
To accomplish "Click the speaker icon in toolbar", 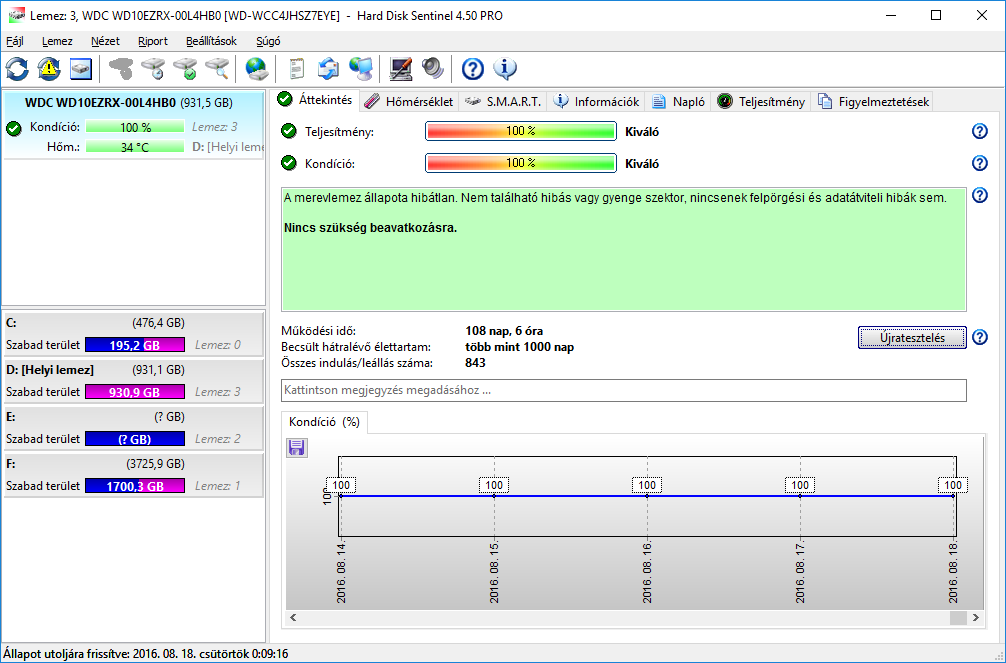I will pyautogui.click(x=433, y=69).
